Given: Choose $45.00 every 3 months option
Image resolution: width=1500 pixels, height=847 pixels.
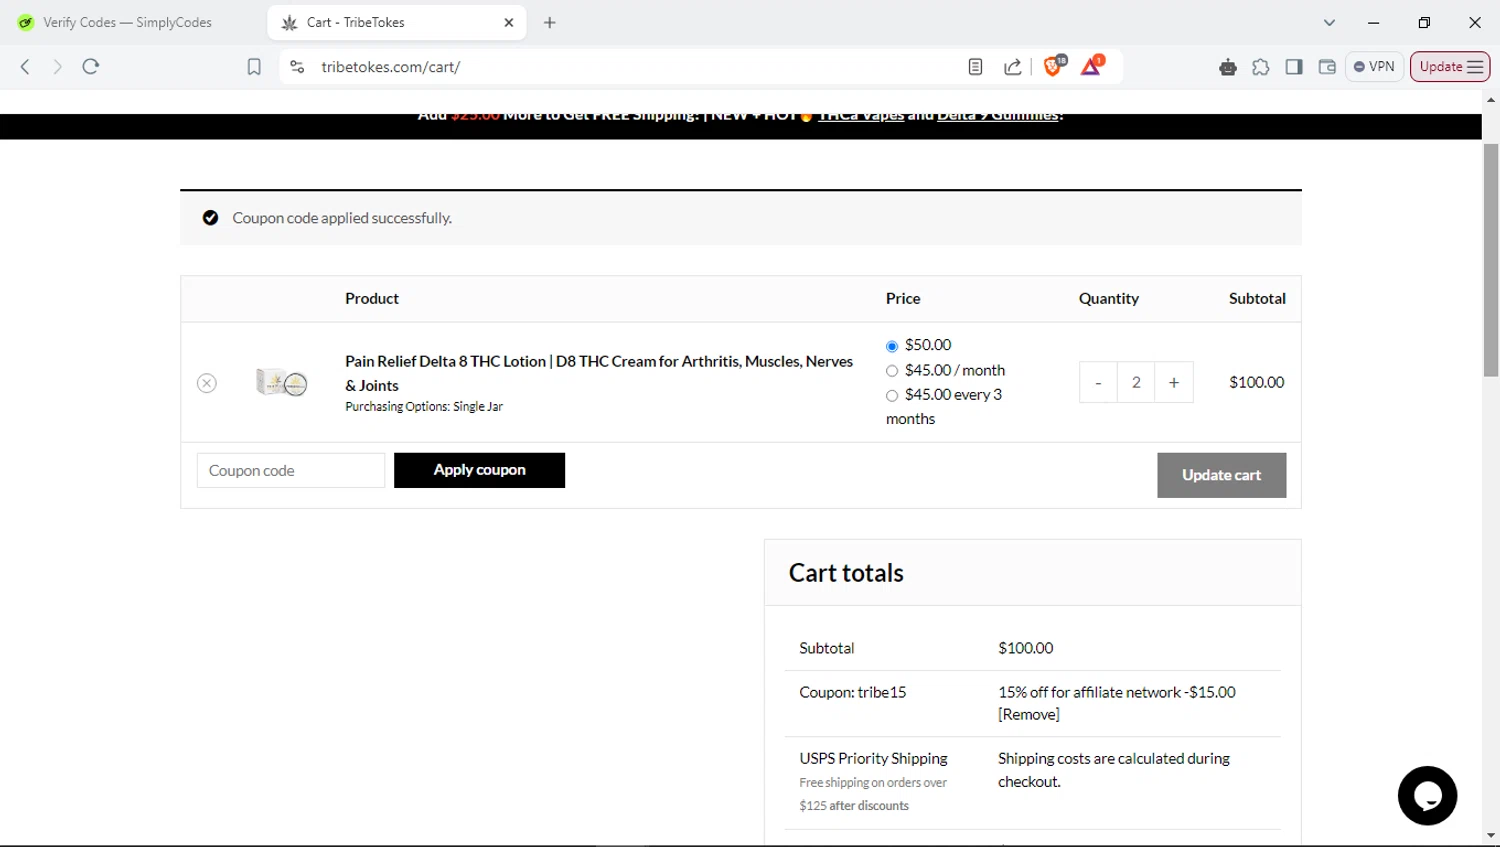Looking at the screenshot, I should tap(892, 396).
